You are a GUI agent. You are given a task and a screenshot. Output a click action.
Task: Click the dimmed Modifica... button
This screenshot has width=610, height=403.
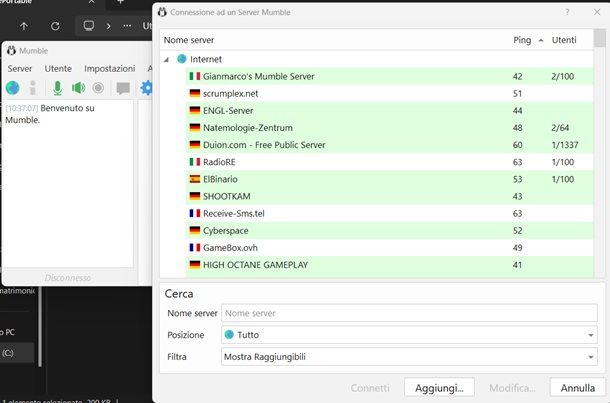click(x=512, y=388)
